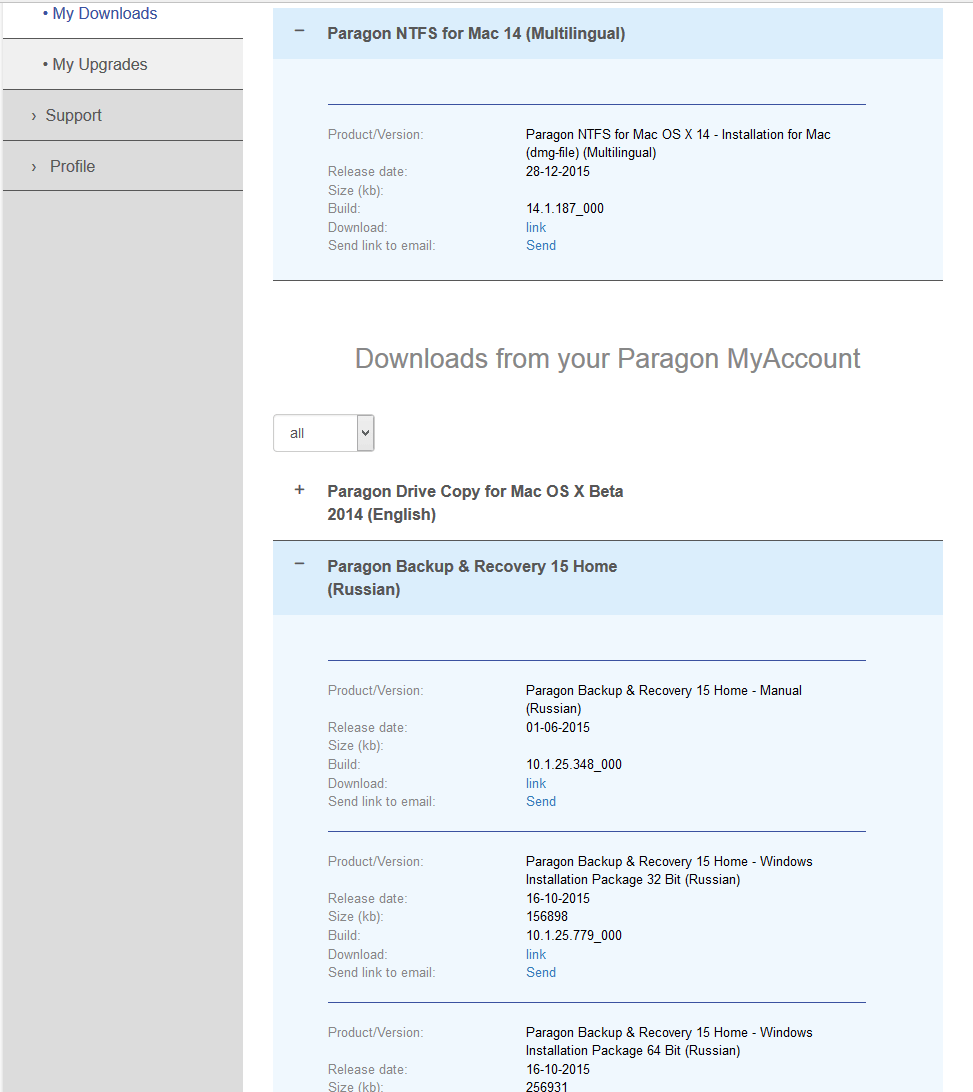Viewport: 973px width, 1092px height.
Task: Expand the Support sidebar section
Action: (73, 116)
